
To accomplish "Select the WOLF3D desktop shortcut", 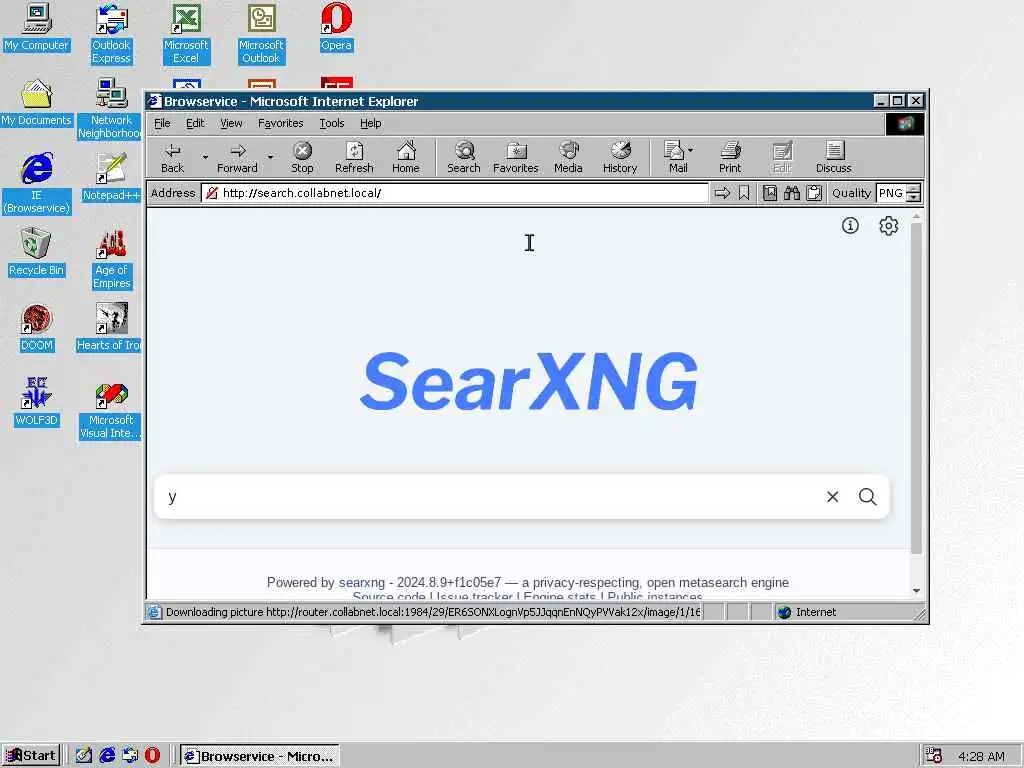I will [x=37, y=402].
